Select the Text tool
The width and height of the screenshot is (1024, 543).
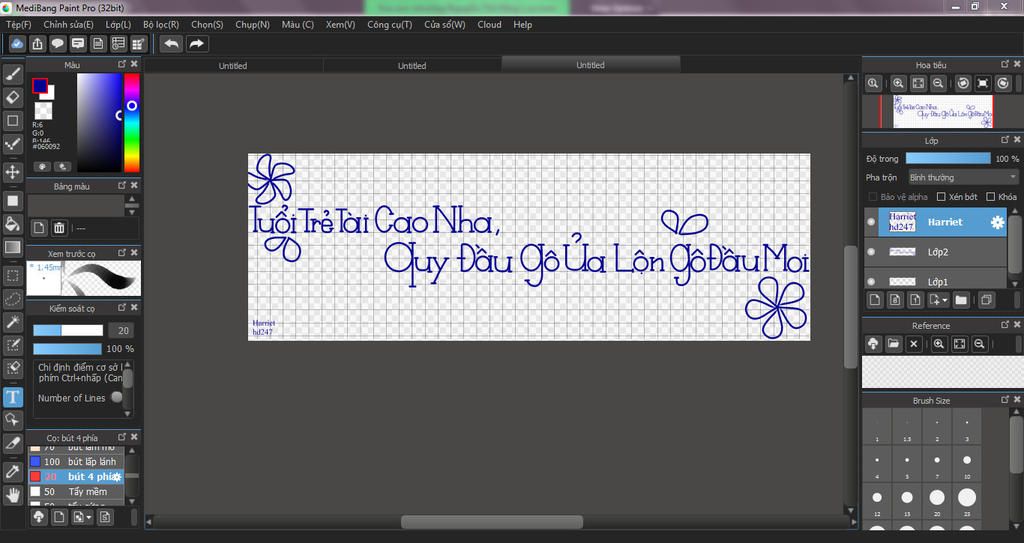12,397
